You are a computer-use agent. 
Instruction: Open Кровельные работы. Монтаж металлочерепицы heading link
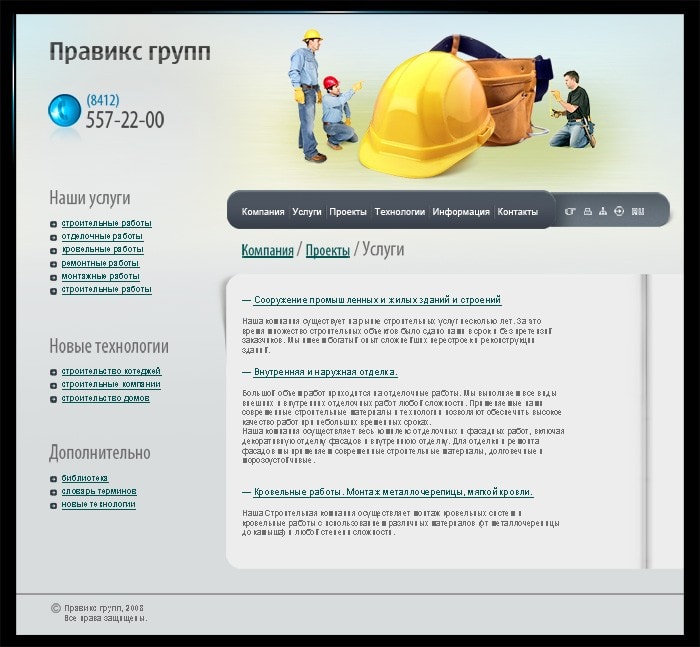click(393, 492)
